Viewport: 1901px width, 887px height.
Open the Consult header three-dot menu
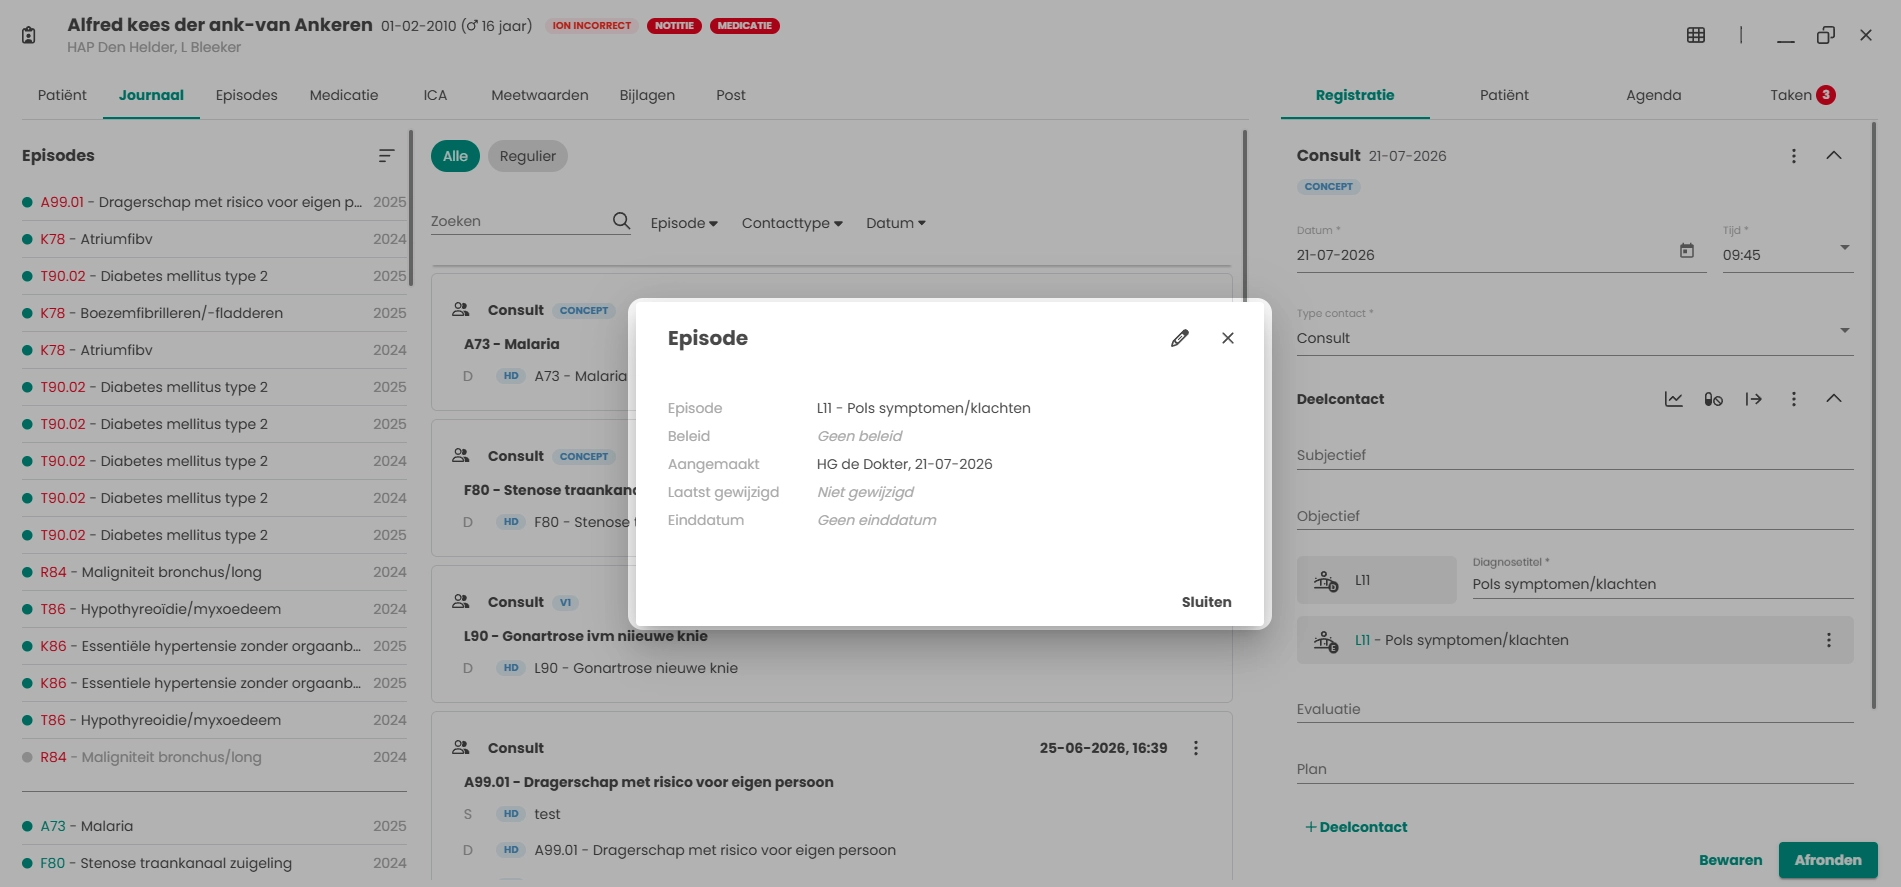tap(1794, 156)
